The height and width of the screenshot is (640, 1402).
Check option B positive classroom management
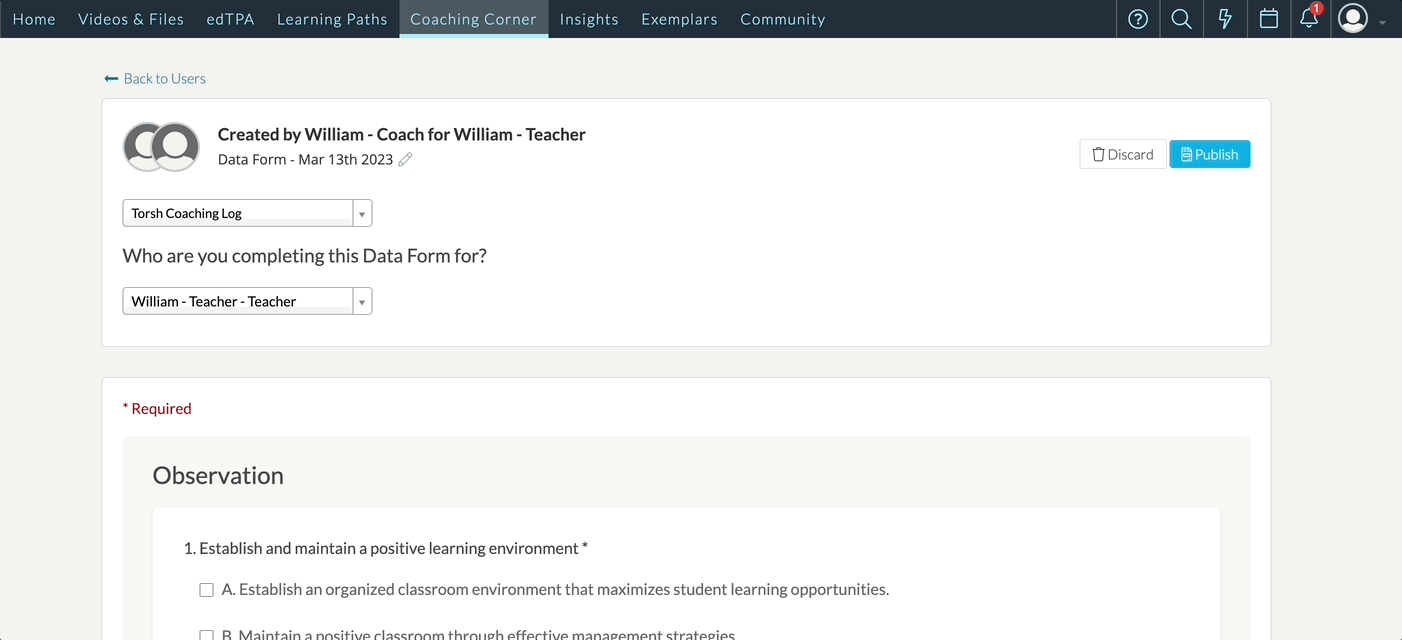[x=207, y=634]
